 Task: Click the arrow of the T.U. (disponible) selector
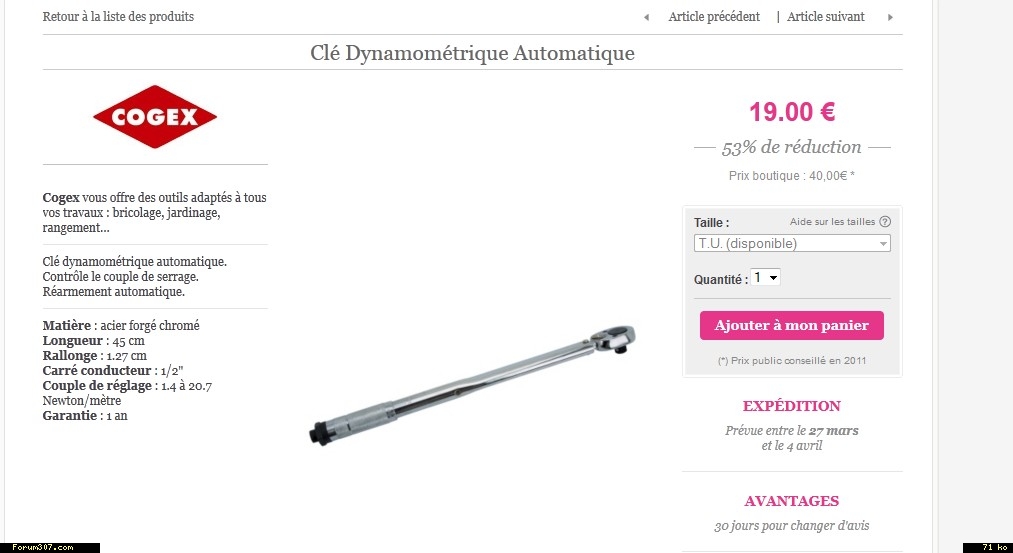(883, 244)
